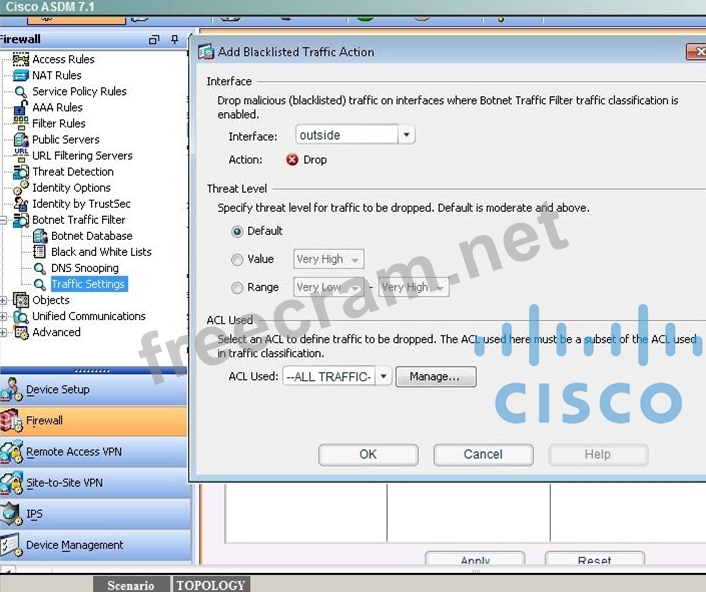Viewport: 706px width, 592px height.
Task: Click the NAT Rules icon
Action: click(x=22, y=76)
